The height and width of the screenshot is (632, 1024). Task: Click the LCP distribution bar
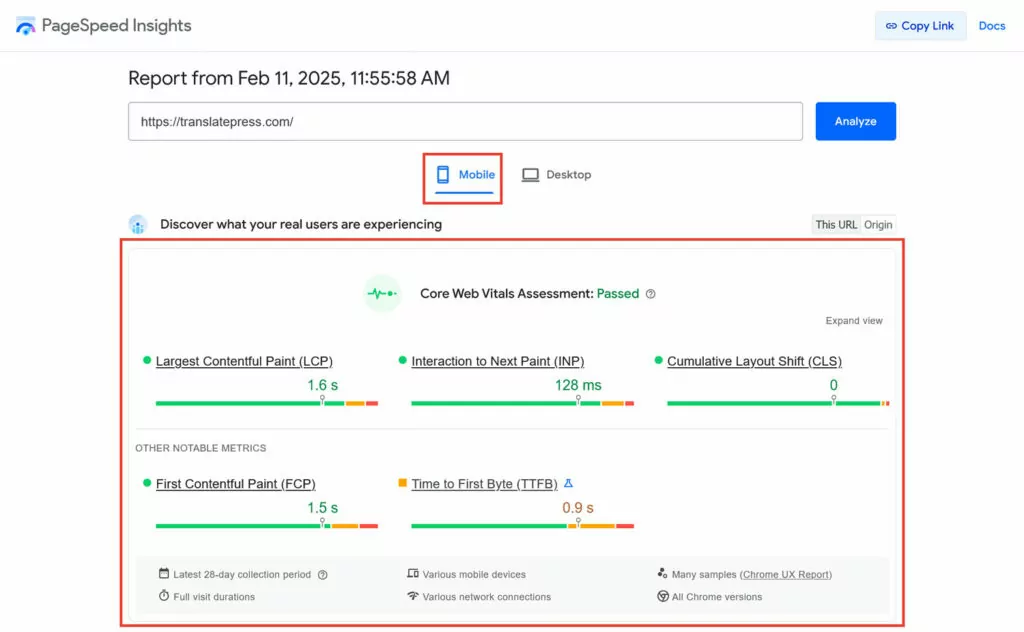coord(267,403)
